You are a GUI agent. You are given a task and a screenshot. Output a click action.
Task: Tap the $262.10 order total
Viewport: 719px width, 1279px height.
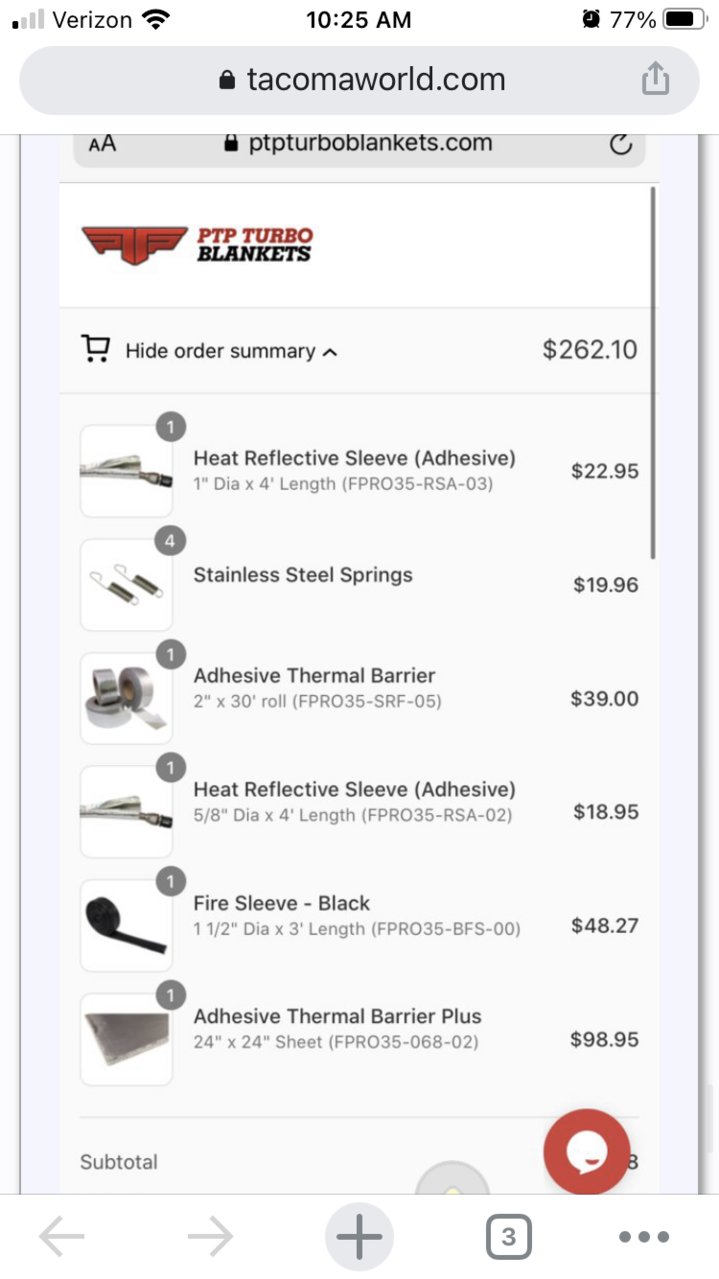coord(589,349)
